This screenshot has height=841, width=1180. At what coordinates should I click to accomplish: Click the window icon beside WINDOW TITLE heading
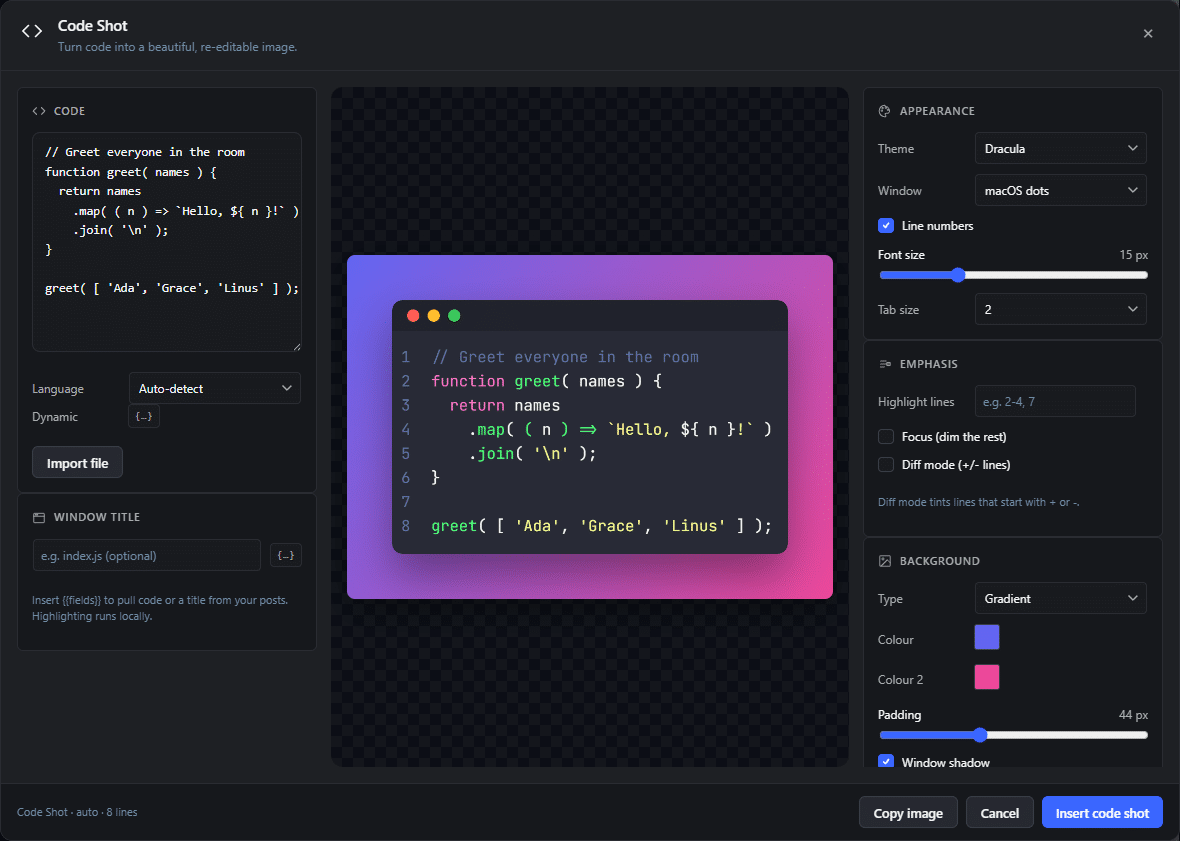pyautogui.click(x=38, y=518)
